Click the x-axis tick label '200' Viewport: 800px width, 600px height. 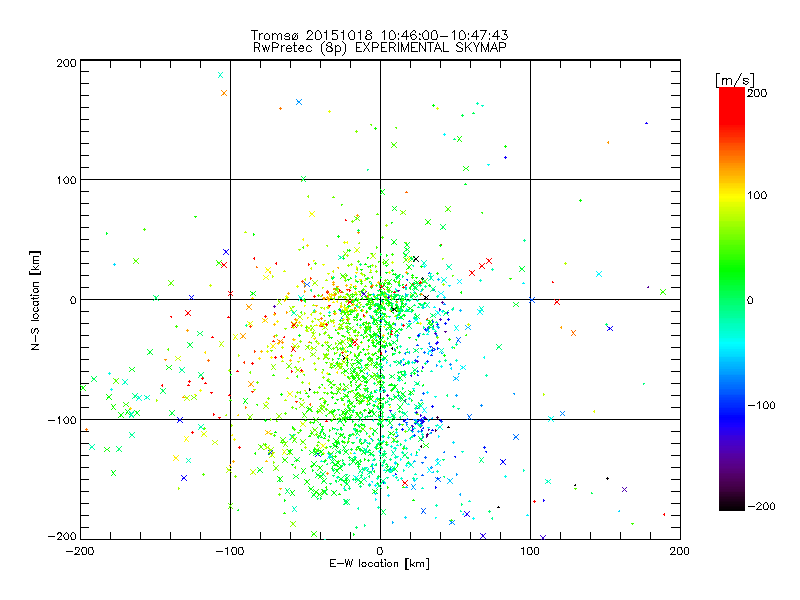click(x=680, y=551)
